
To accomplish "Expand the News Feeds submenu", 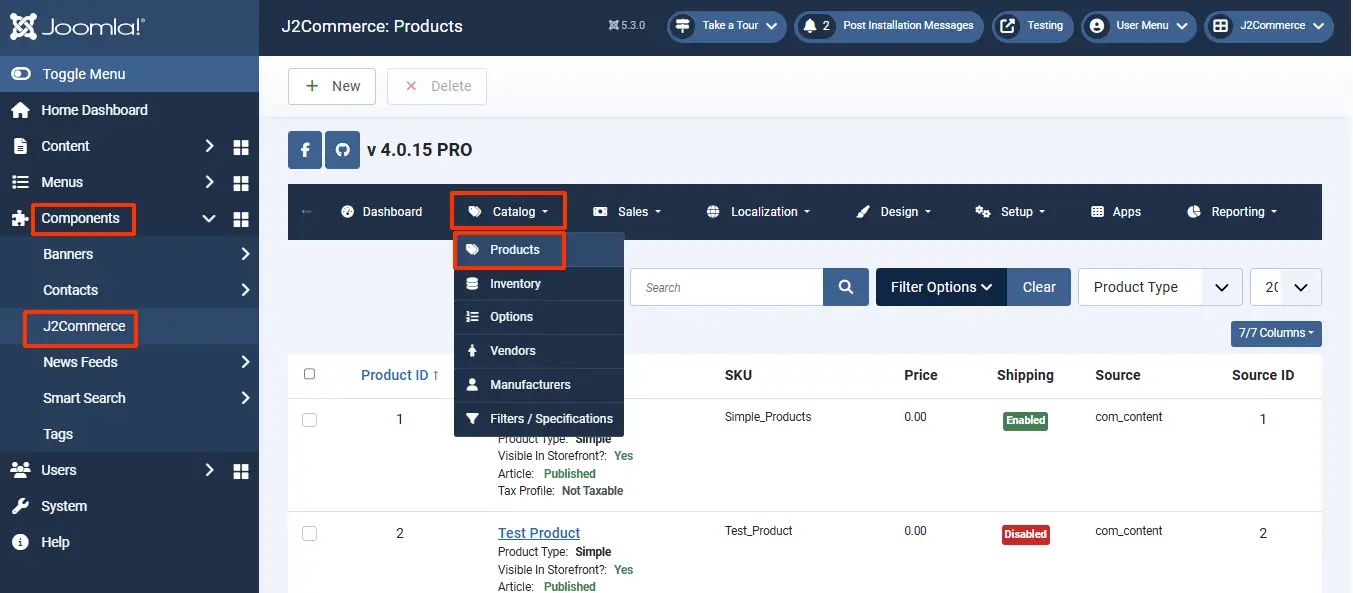I will tap(245, 362).
